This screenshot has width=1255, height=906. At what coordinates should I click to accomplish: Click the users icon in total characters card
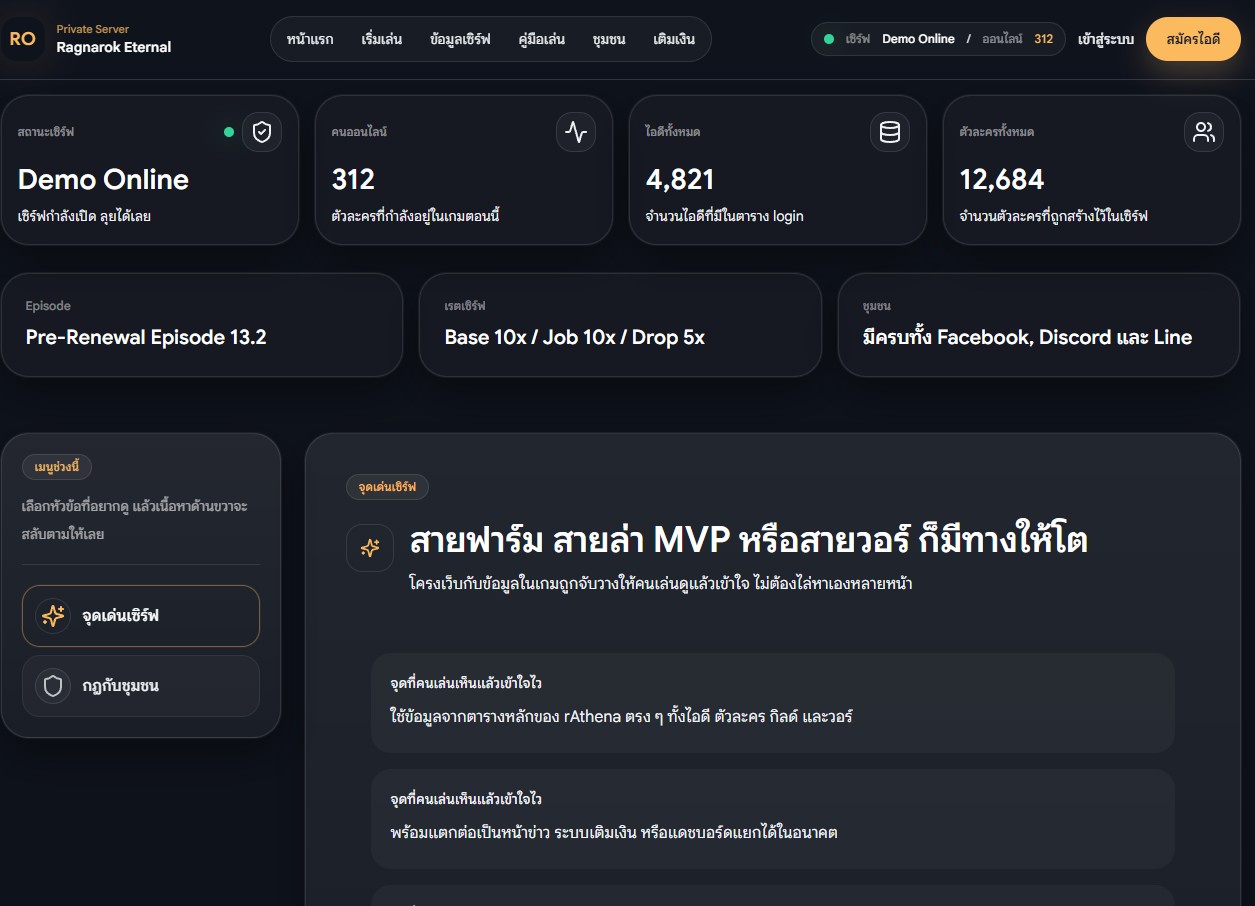pyautogui.click(x=1204, y=132)
